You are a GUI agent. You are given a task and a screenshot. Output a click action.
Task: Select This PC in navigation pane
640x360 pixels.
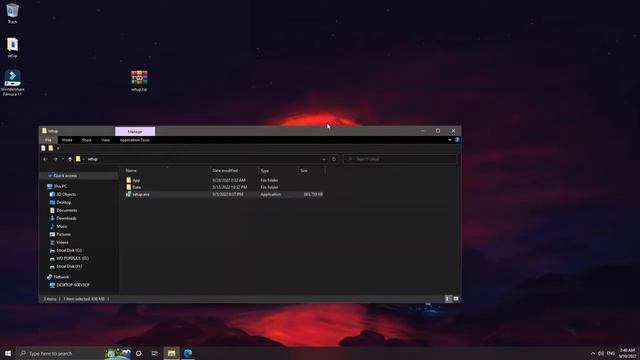[60, 186]
